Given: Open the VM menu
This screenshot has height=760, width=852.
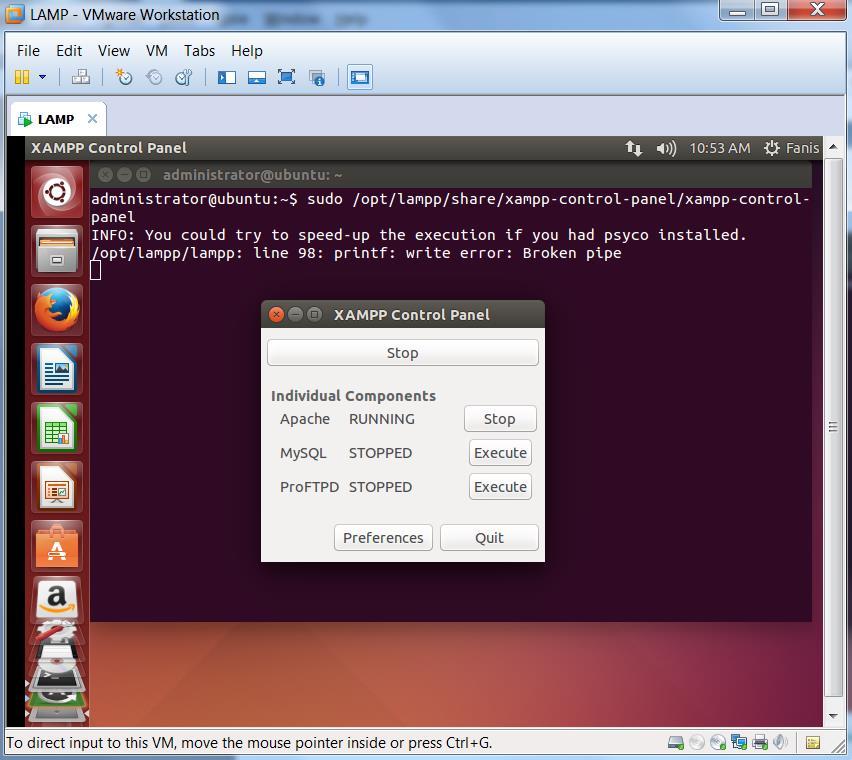Looking at the screenshot, I should coord(156,51).
